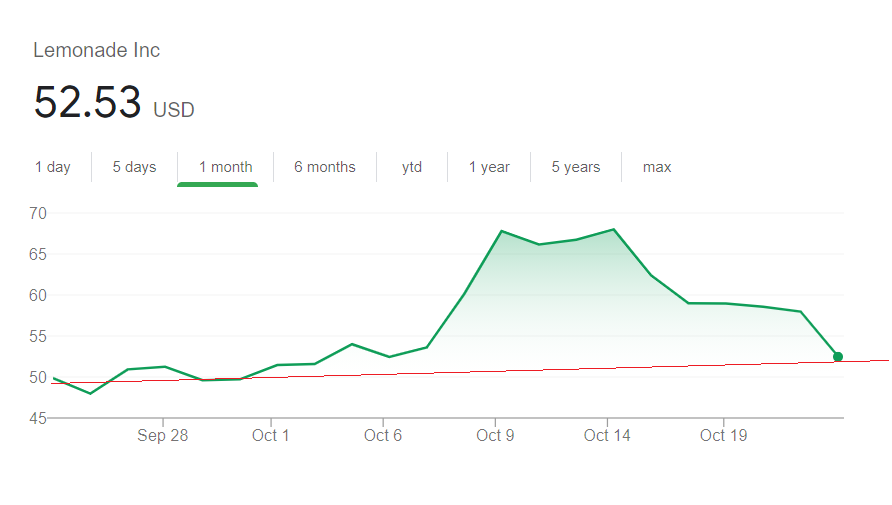Click the 50 y-axis label
The height and width of the screenshot is (505, 892).
pos(38,377)
